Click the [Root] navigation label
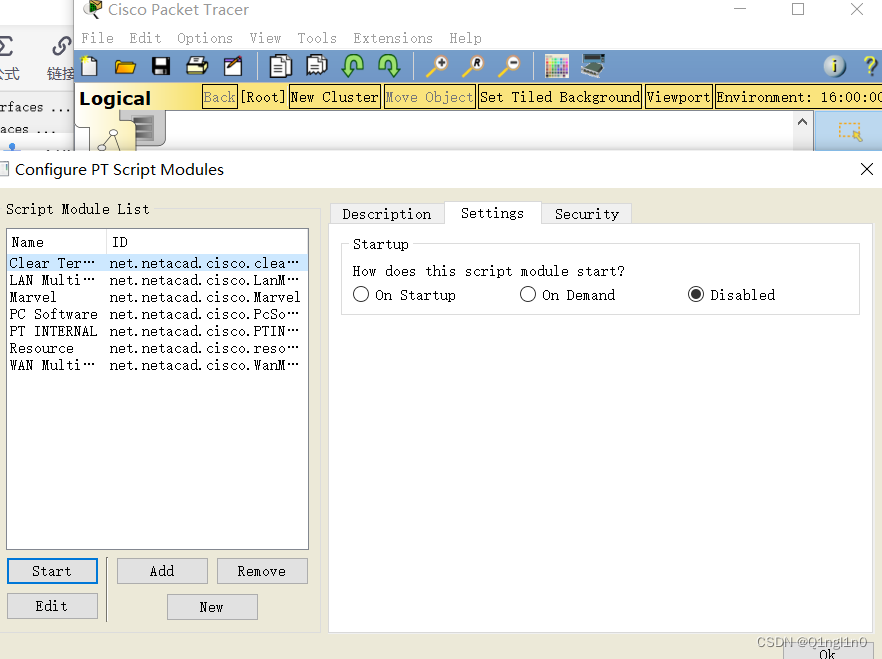 point(263,97)
